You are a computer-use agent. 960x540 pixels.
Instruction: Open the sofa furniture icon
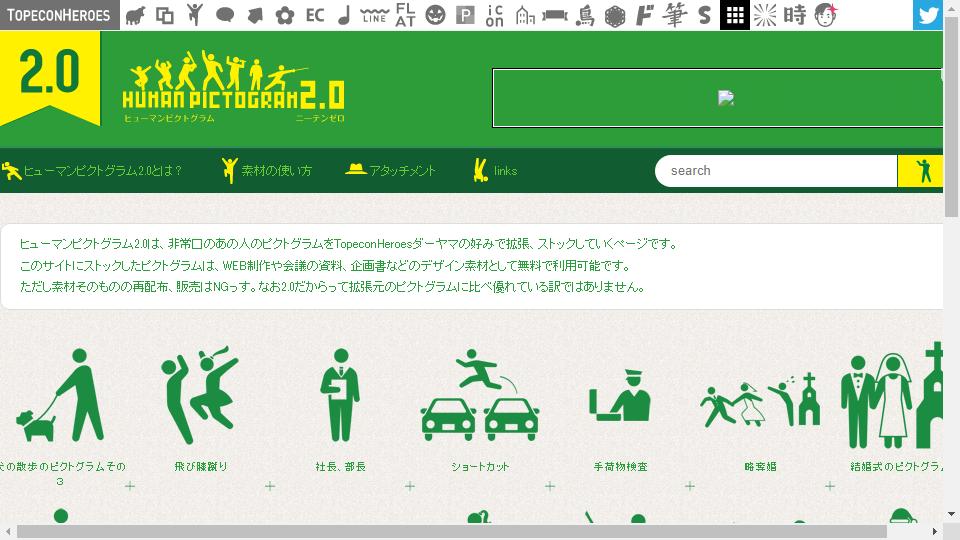(x=555, y=15)
